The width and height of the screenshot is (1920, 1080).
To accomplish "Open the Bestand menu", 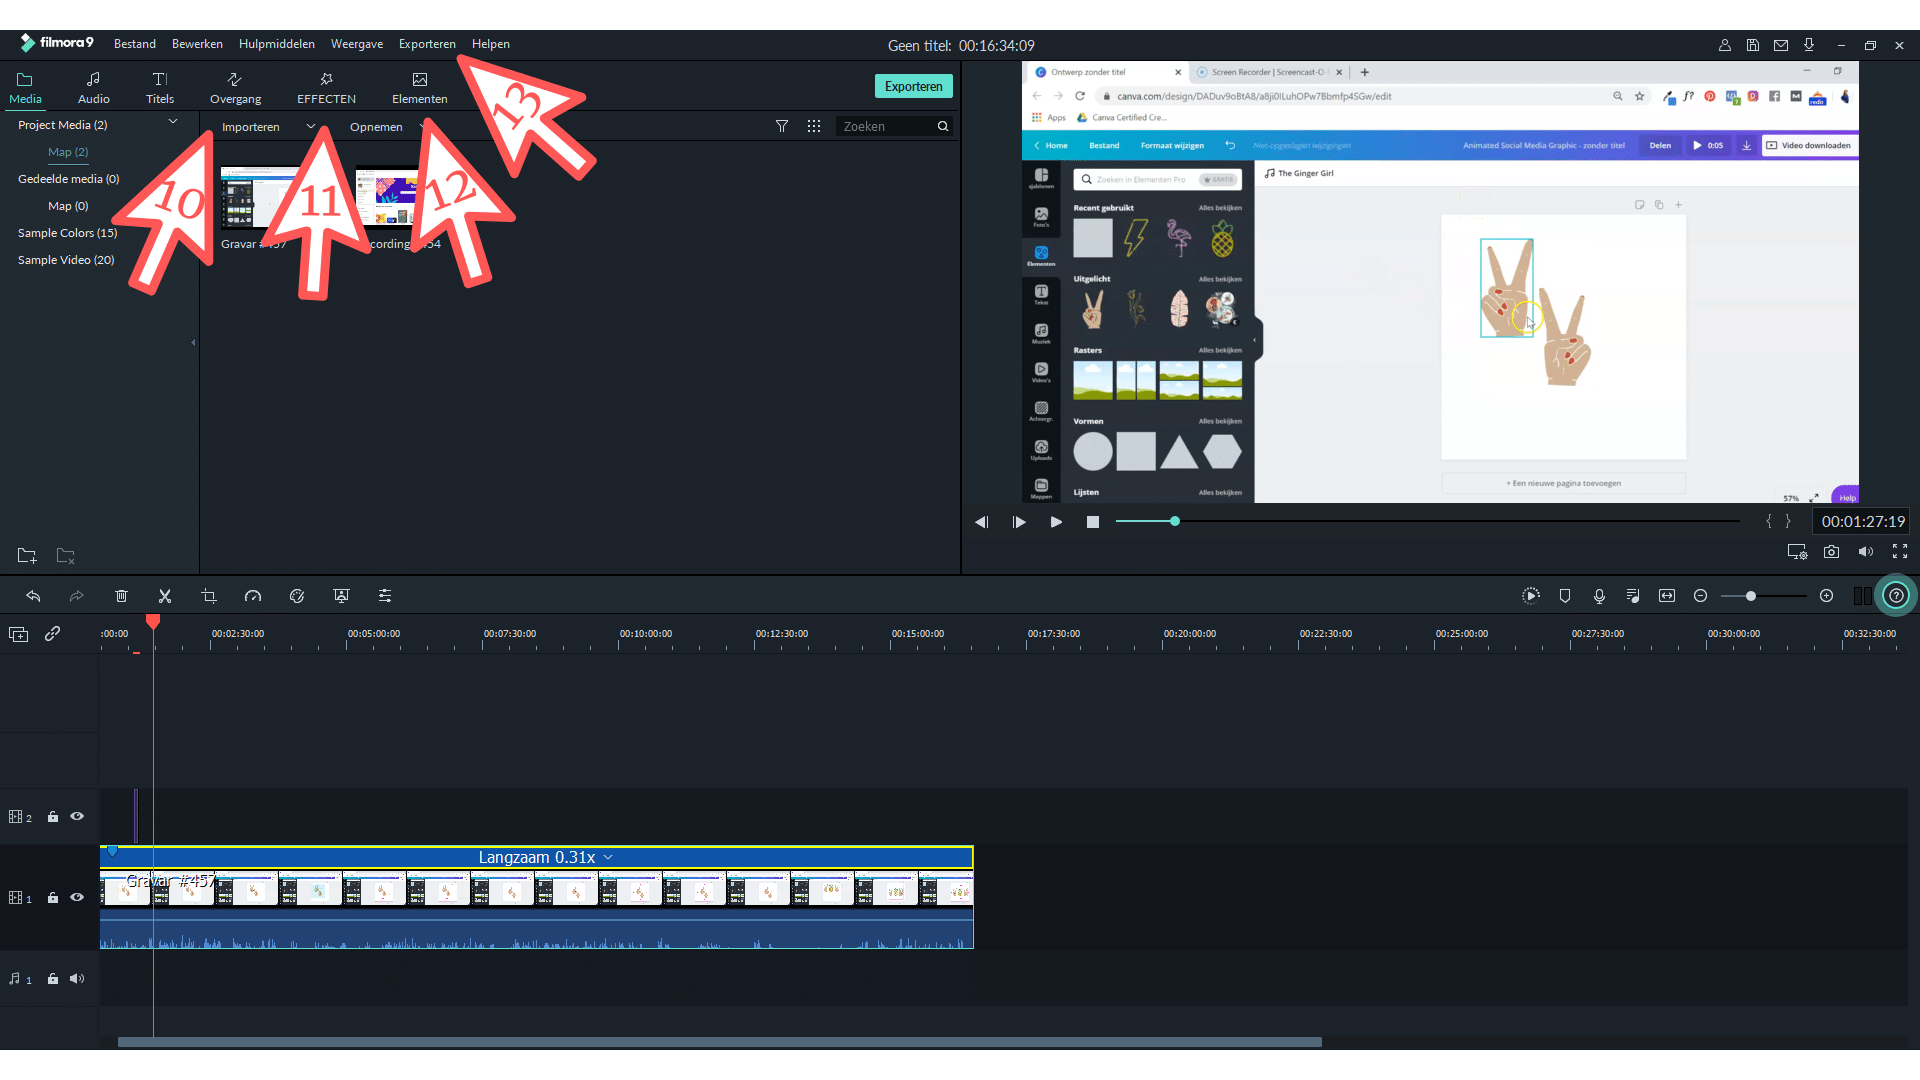I will tap(135, 44).
